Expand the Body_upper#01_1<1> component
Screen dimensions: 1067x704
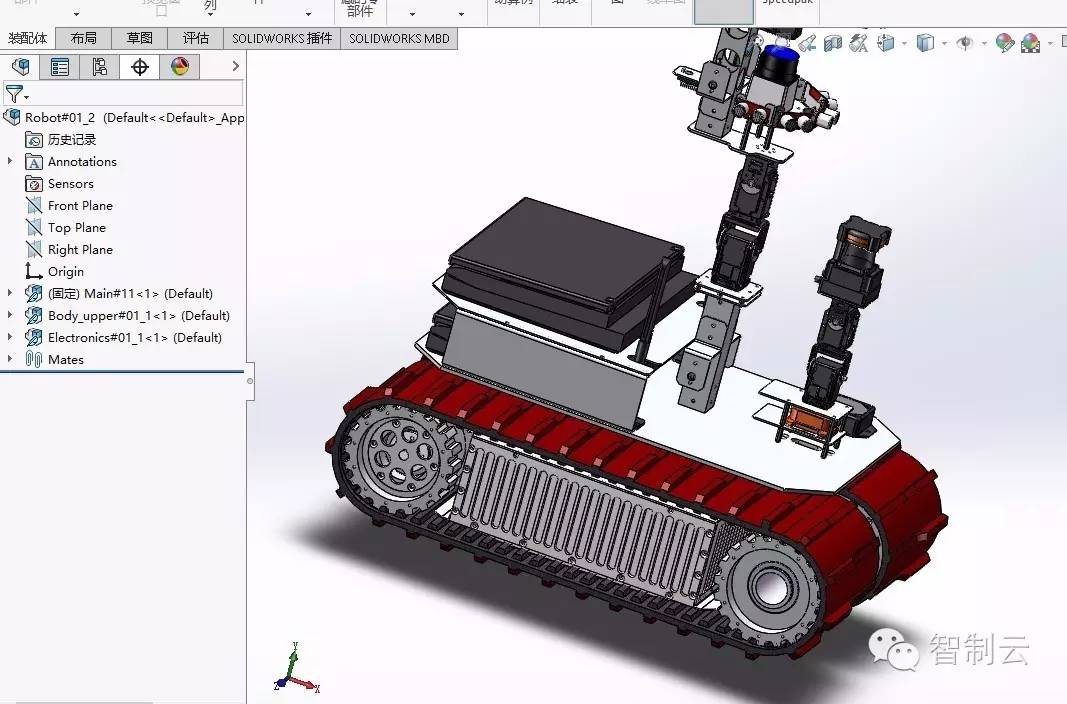point(10,315)
